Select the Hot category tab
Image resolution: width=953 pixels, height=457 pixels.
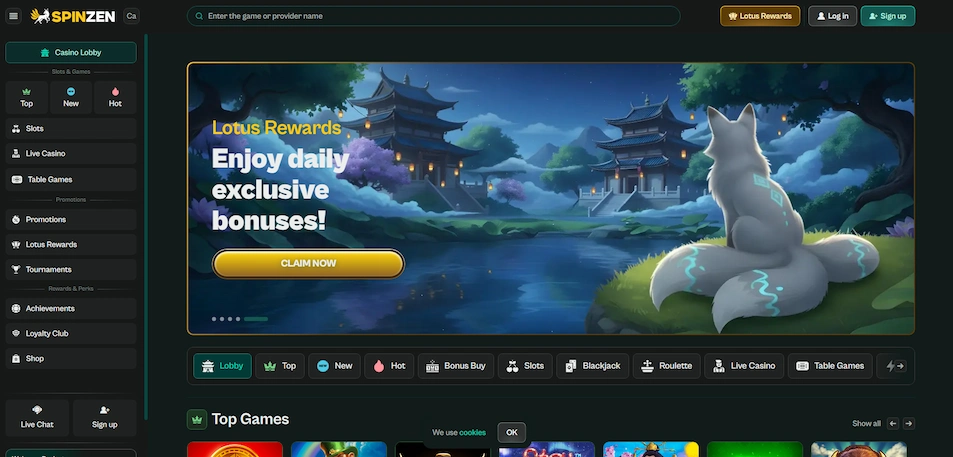tap(389, 366)
